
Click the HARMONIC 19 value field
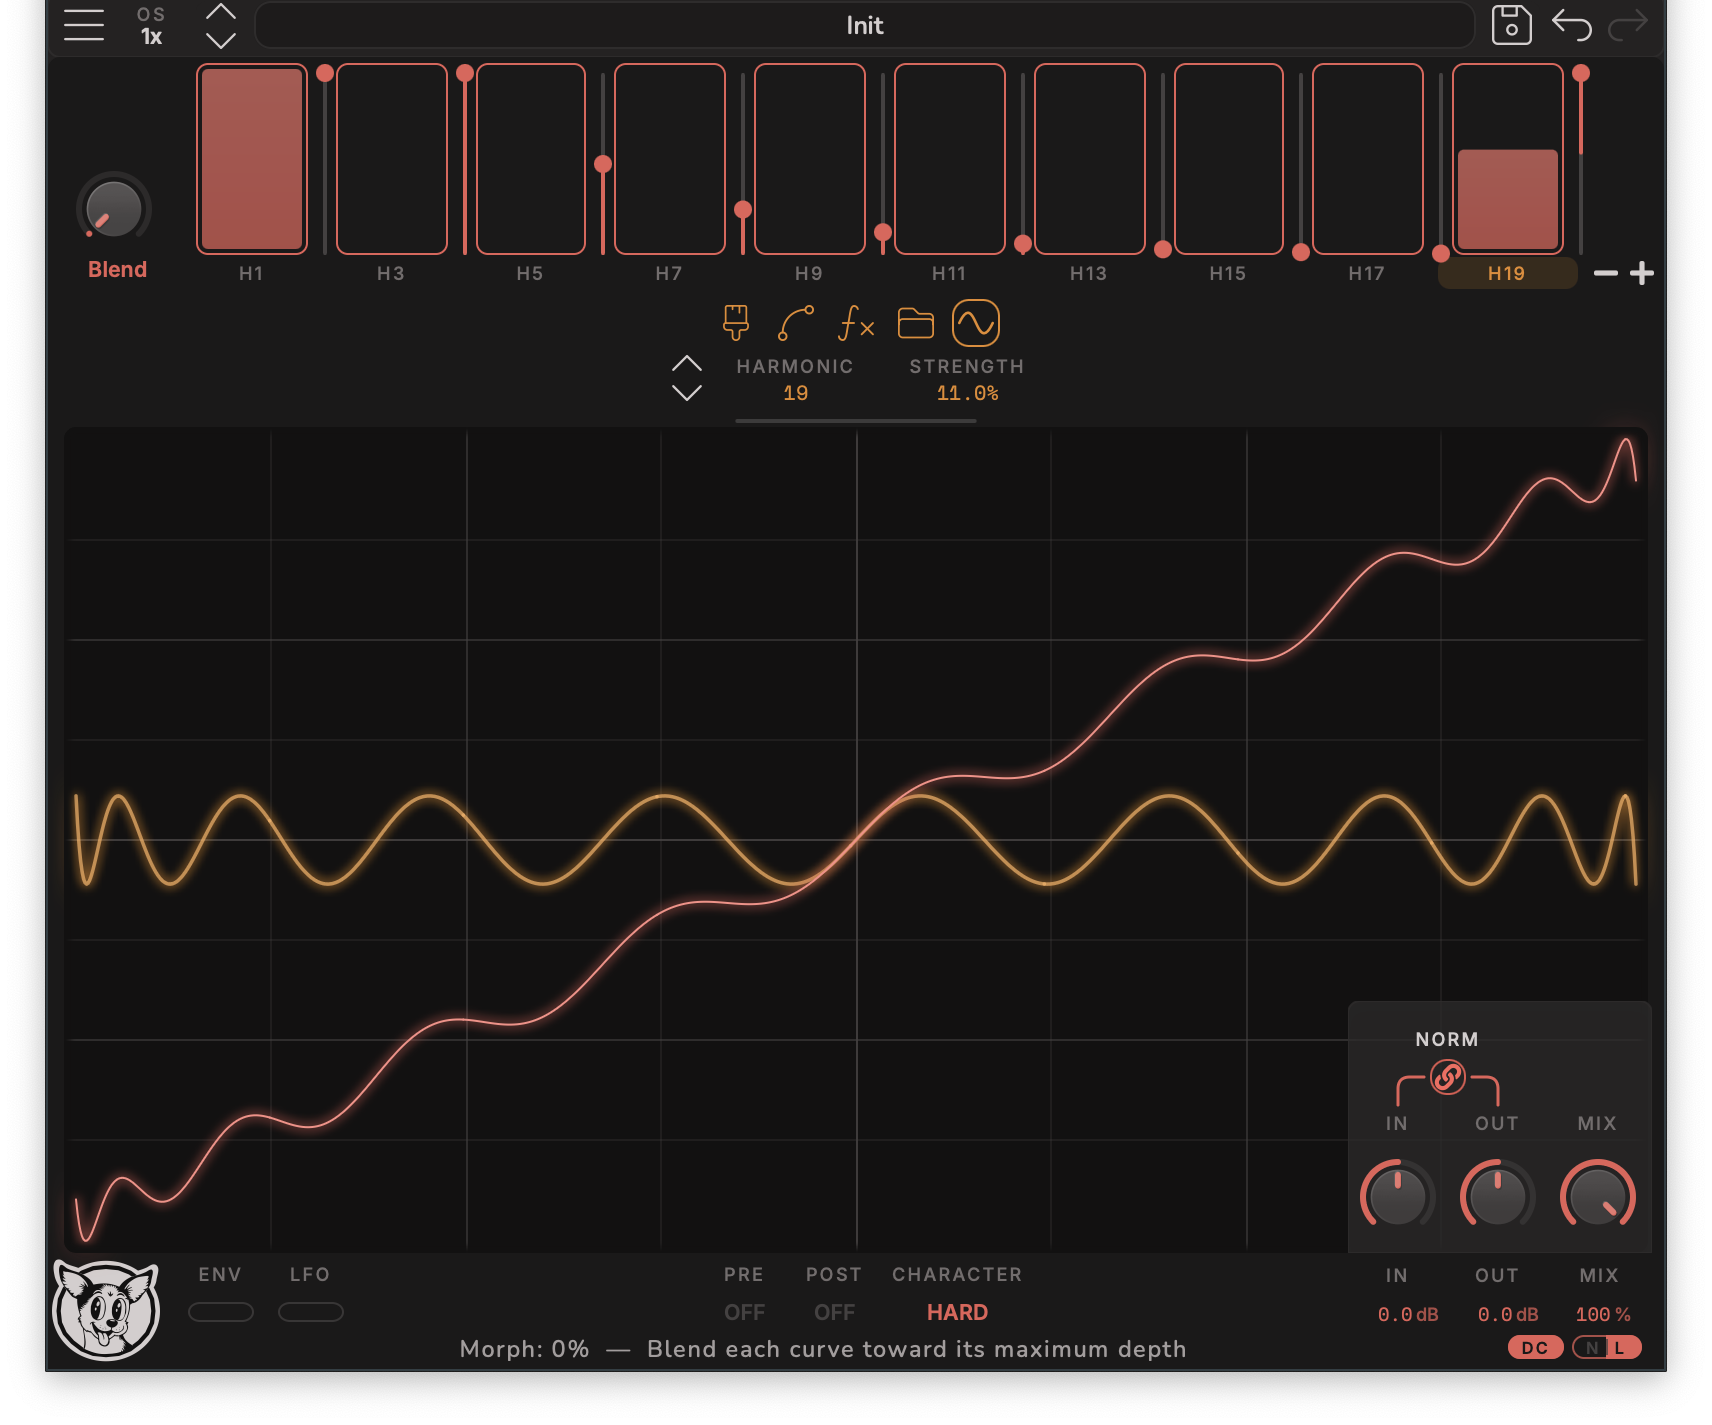click(x=795, y=393)
